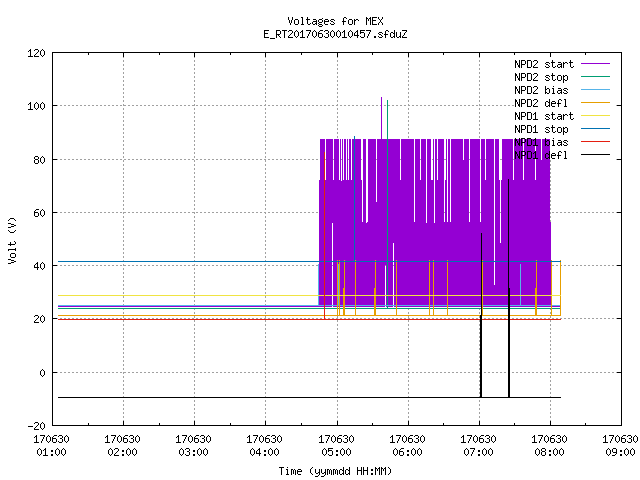Viewport: 640px width, 480px height.
Task: Click the x-axis tick '170630 08:00'
Action: tap(549, 446)
